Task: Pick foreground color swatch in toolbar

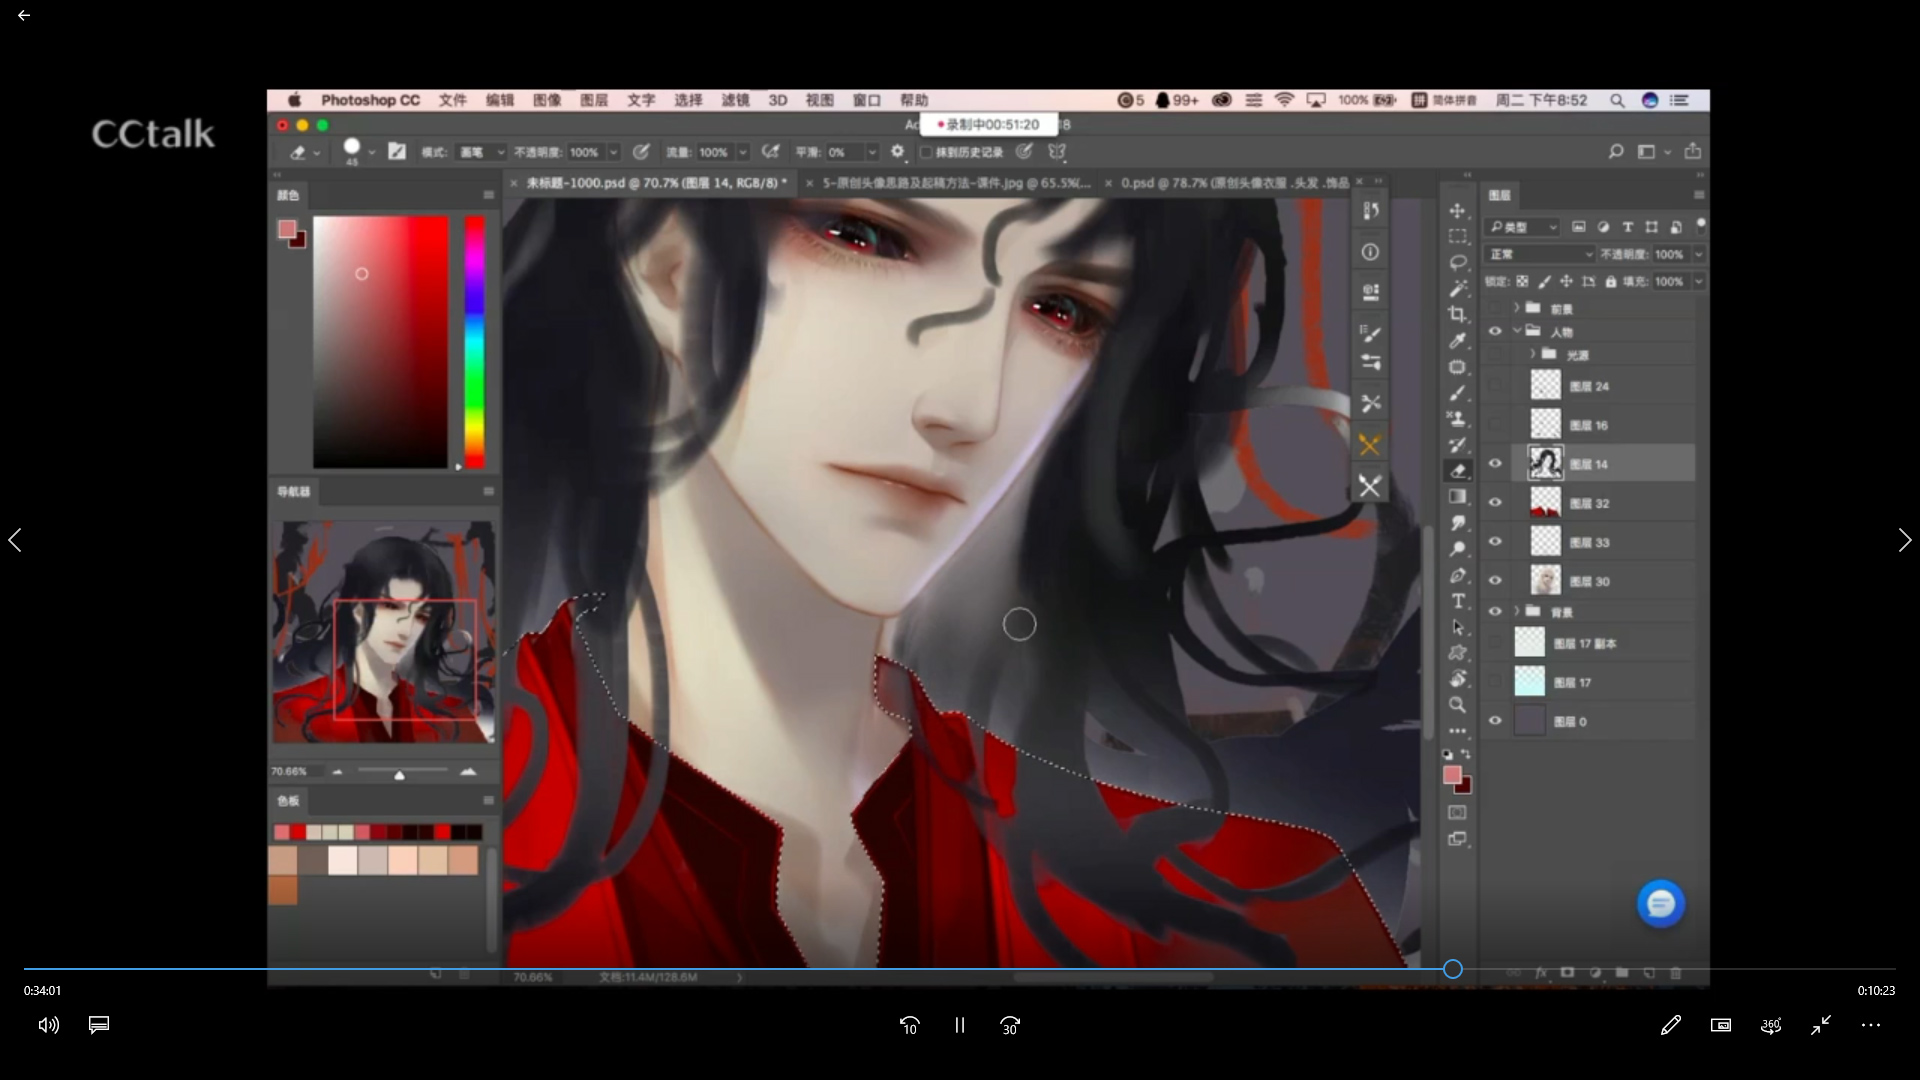Action: point(1452,775)
